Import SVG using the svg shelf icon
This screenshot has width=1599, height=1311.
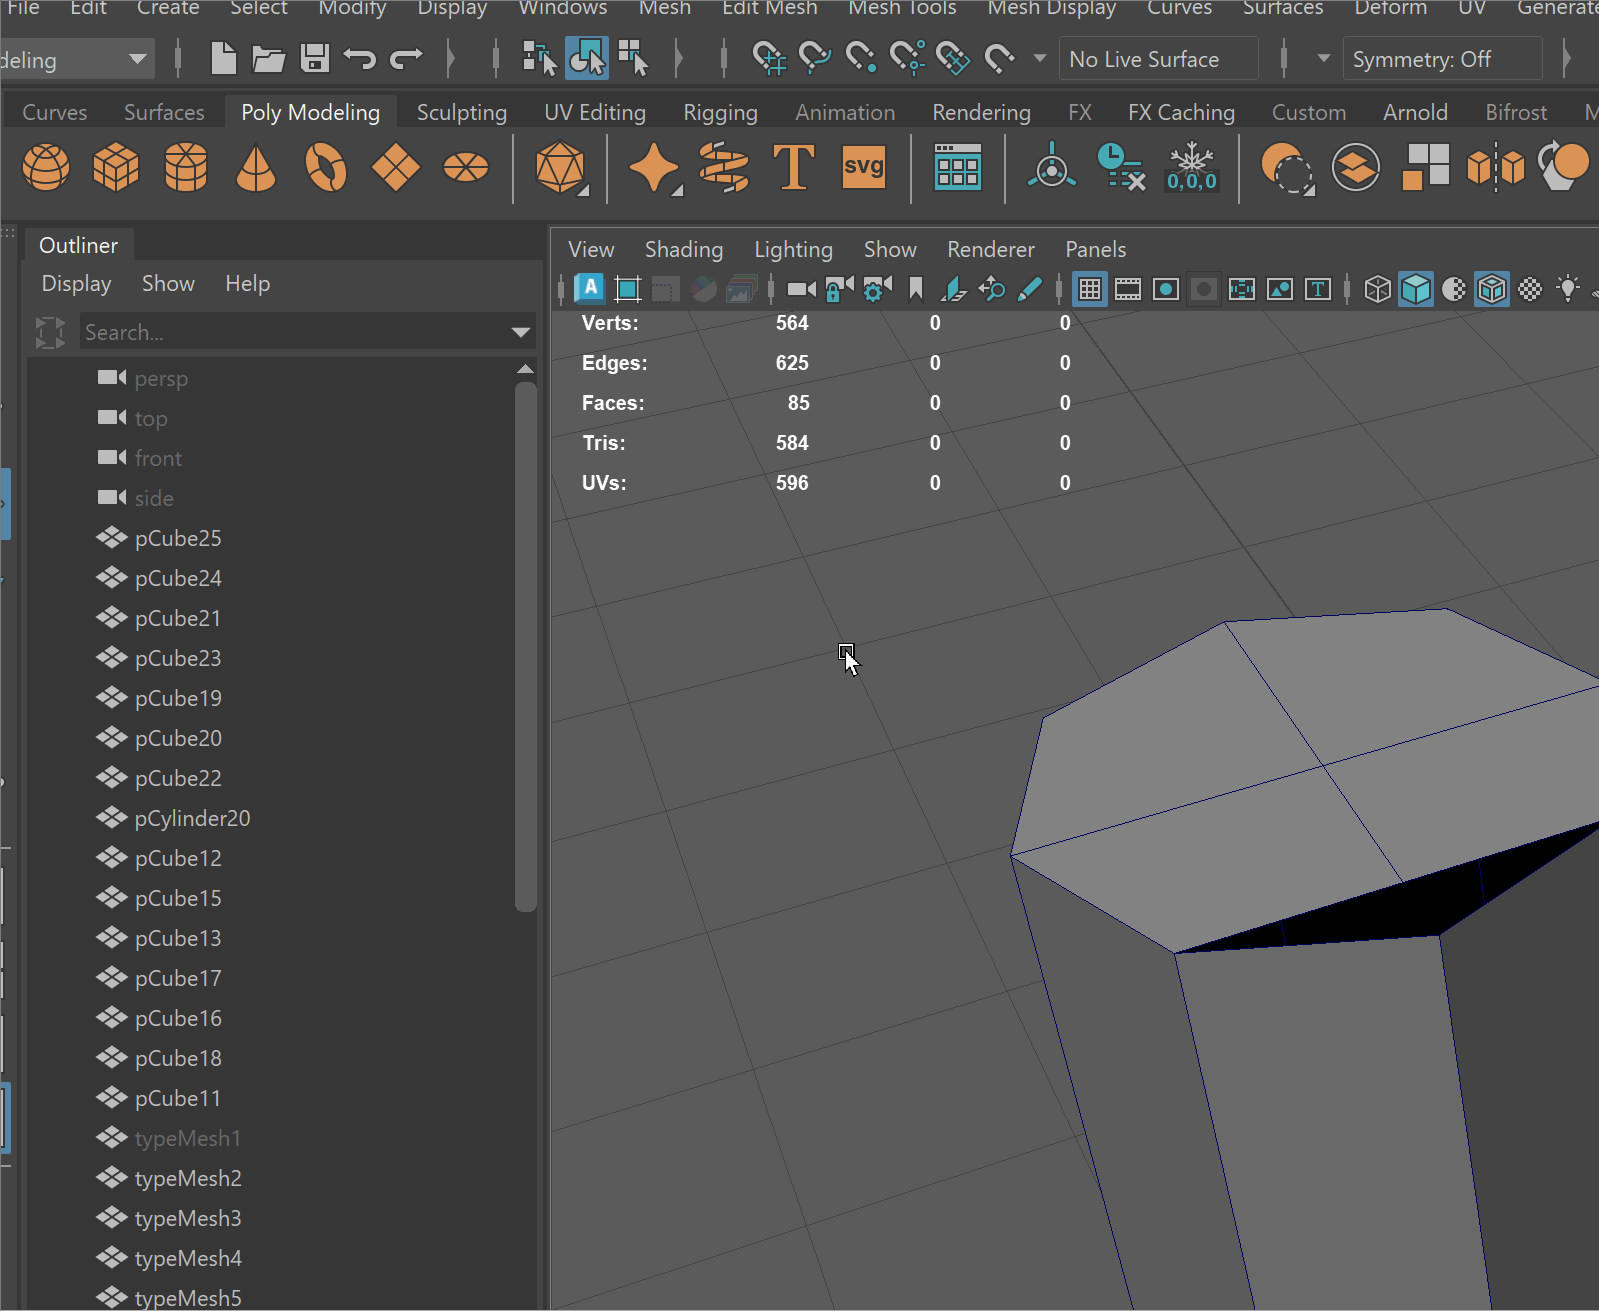pos(863,167)
